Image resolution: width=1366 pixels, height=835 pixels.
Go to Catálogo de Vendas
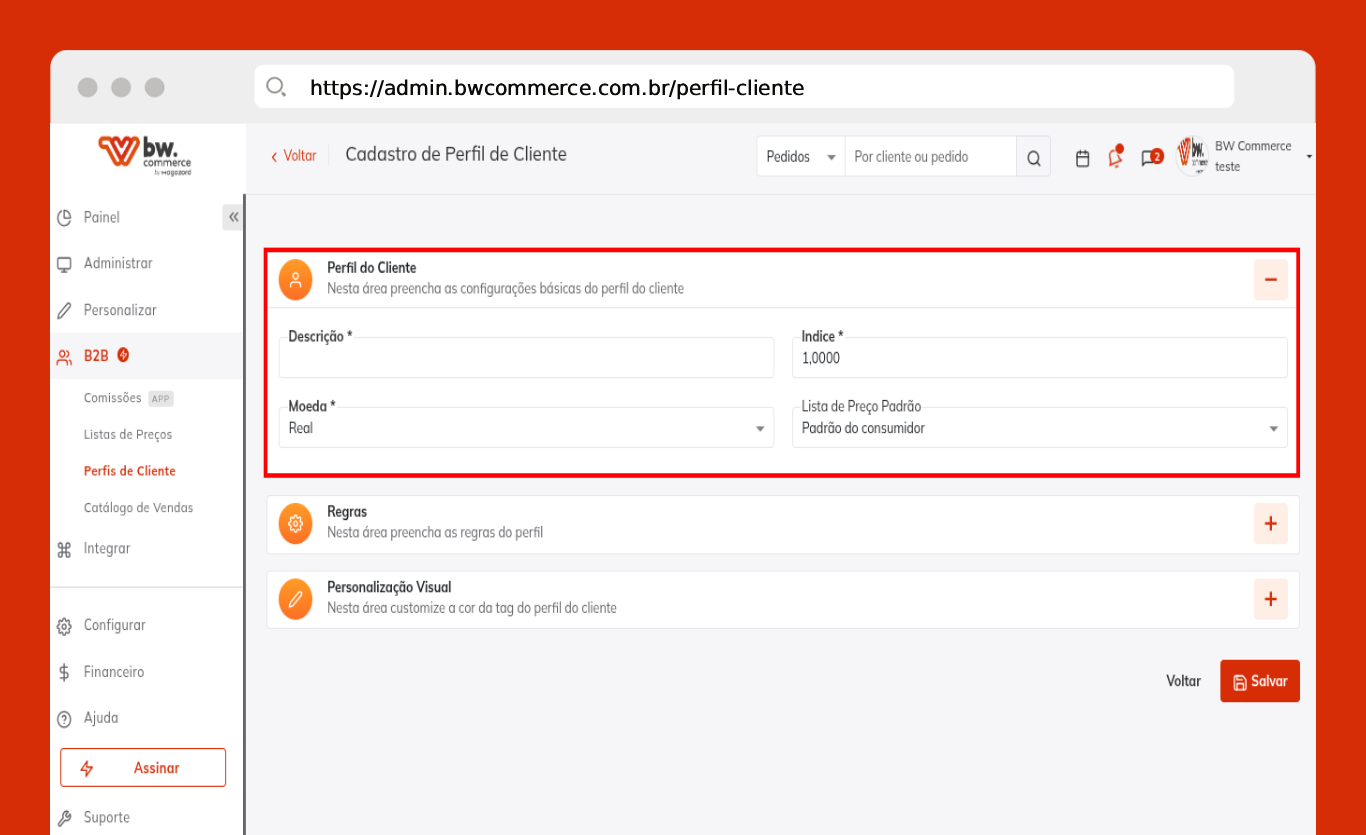[138, 508]
